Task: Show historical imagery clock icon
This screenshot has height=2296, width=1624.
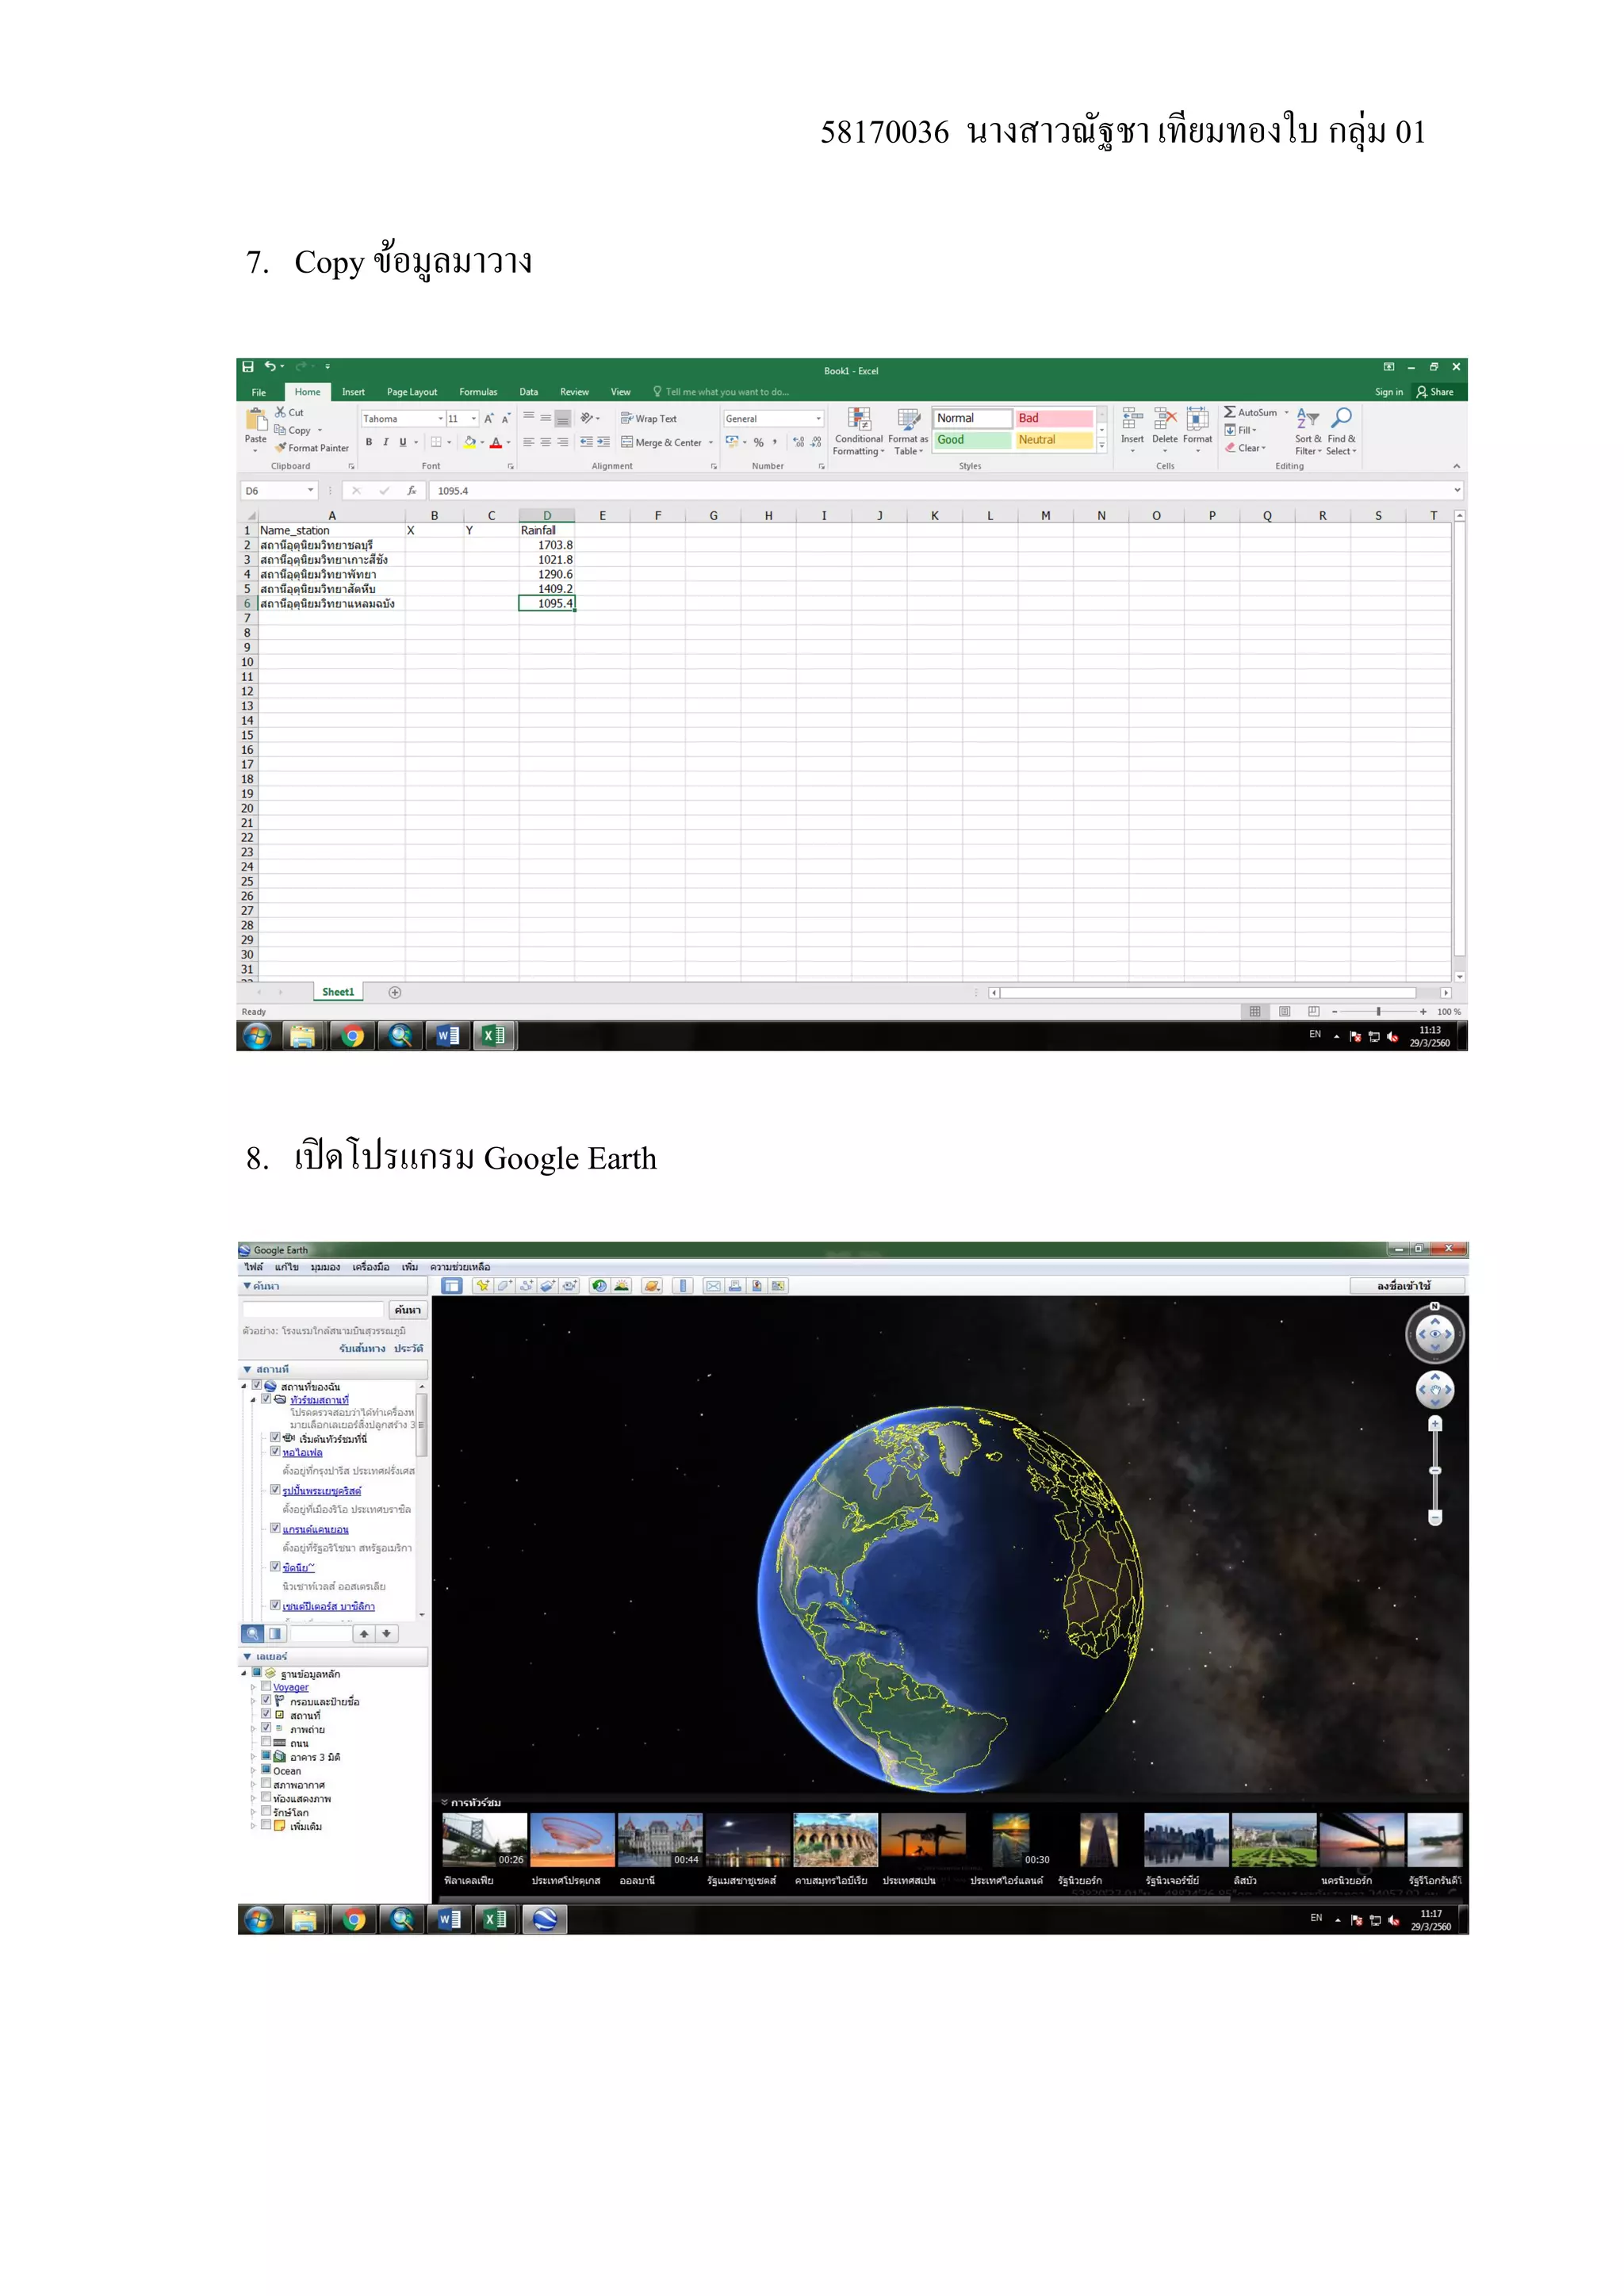Action: click(x=599, y=1286)
